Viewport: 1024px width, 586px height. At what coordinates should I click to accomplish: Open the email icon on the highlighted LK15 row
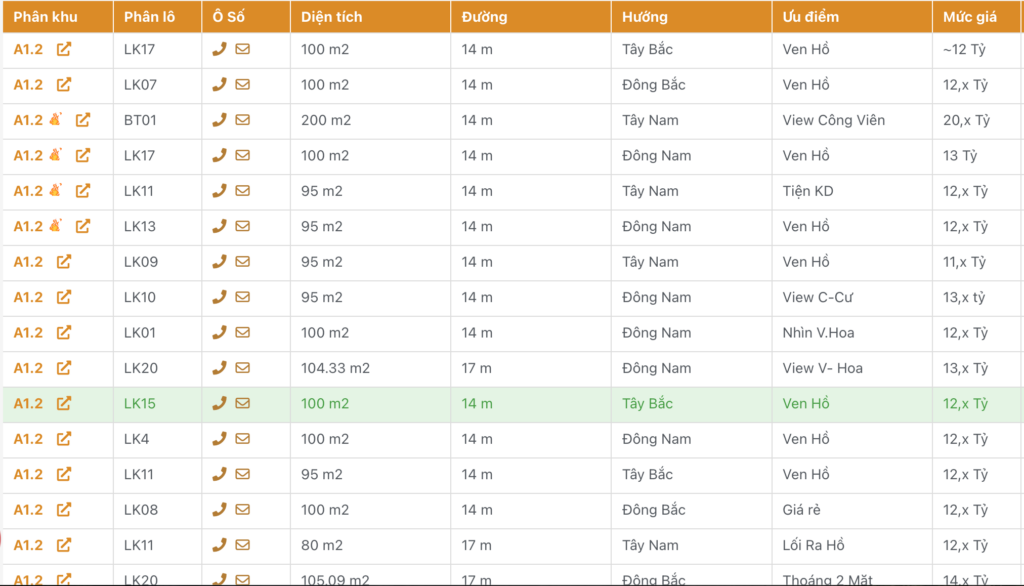[243, 403]
